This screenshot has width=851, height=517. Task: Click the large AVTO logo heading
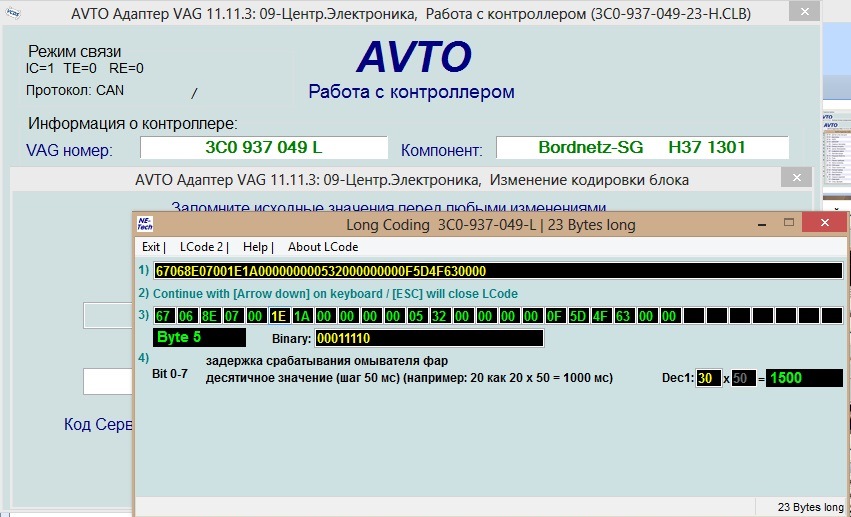(414, 57)
